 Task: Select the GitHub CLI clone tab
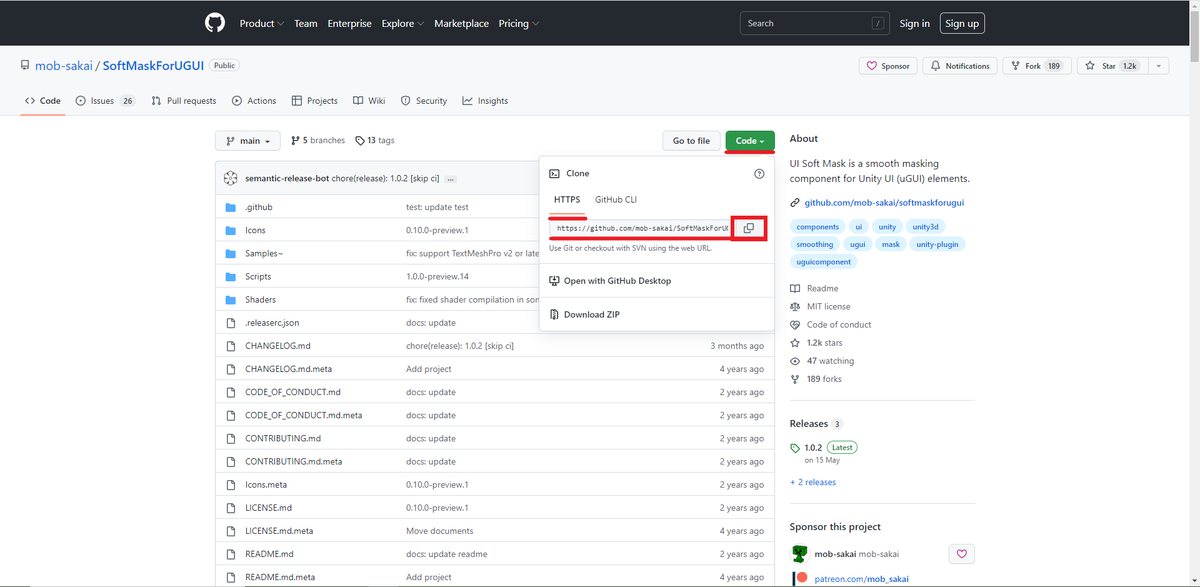(x=616, y=199)
